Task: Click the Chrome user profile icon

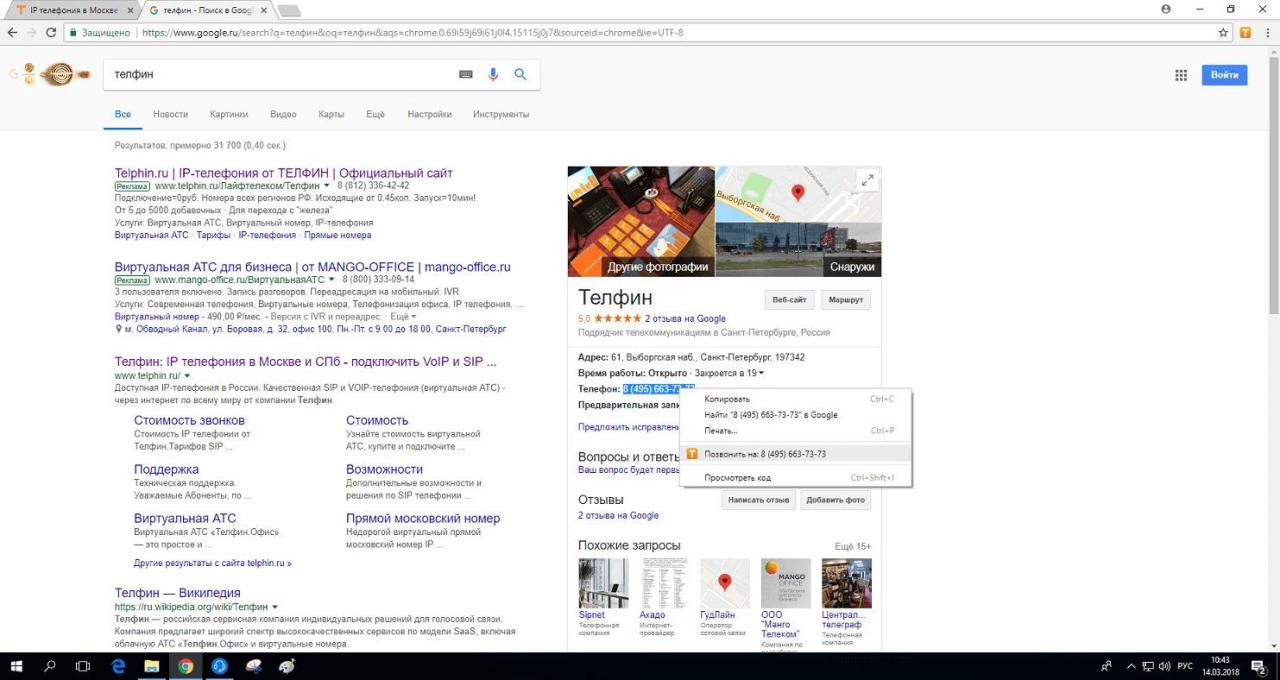Action: (1166, 8)
